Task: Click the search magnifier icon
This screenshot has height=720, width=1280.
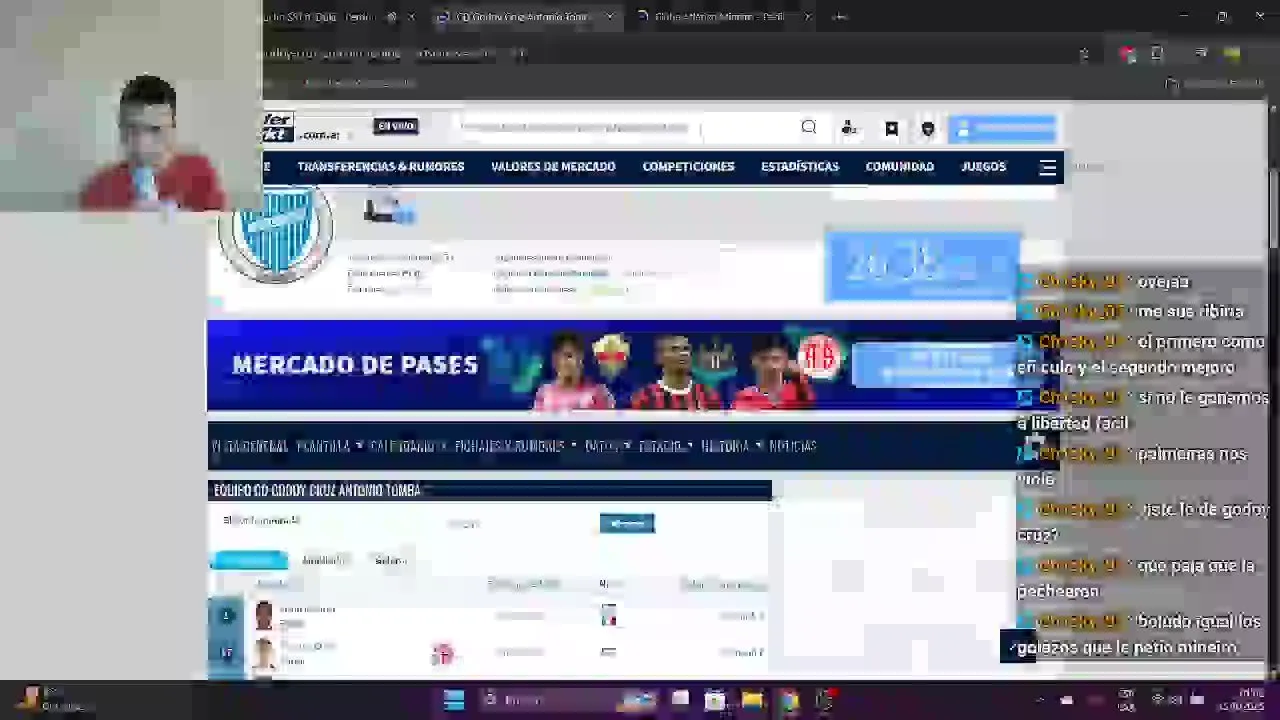Action: (x=809, y=127)
